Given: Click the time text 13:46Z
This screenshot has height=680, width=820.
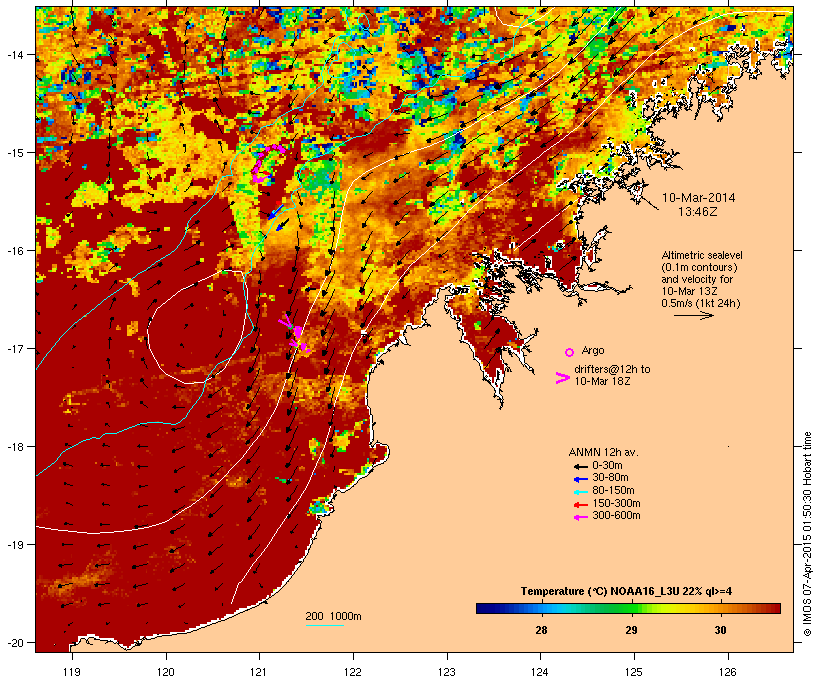Looking at the screenshot, I should (x=698, y=212).
